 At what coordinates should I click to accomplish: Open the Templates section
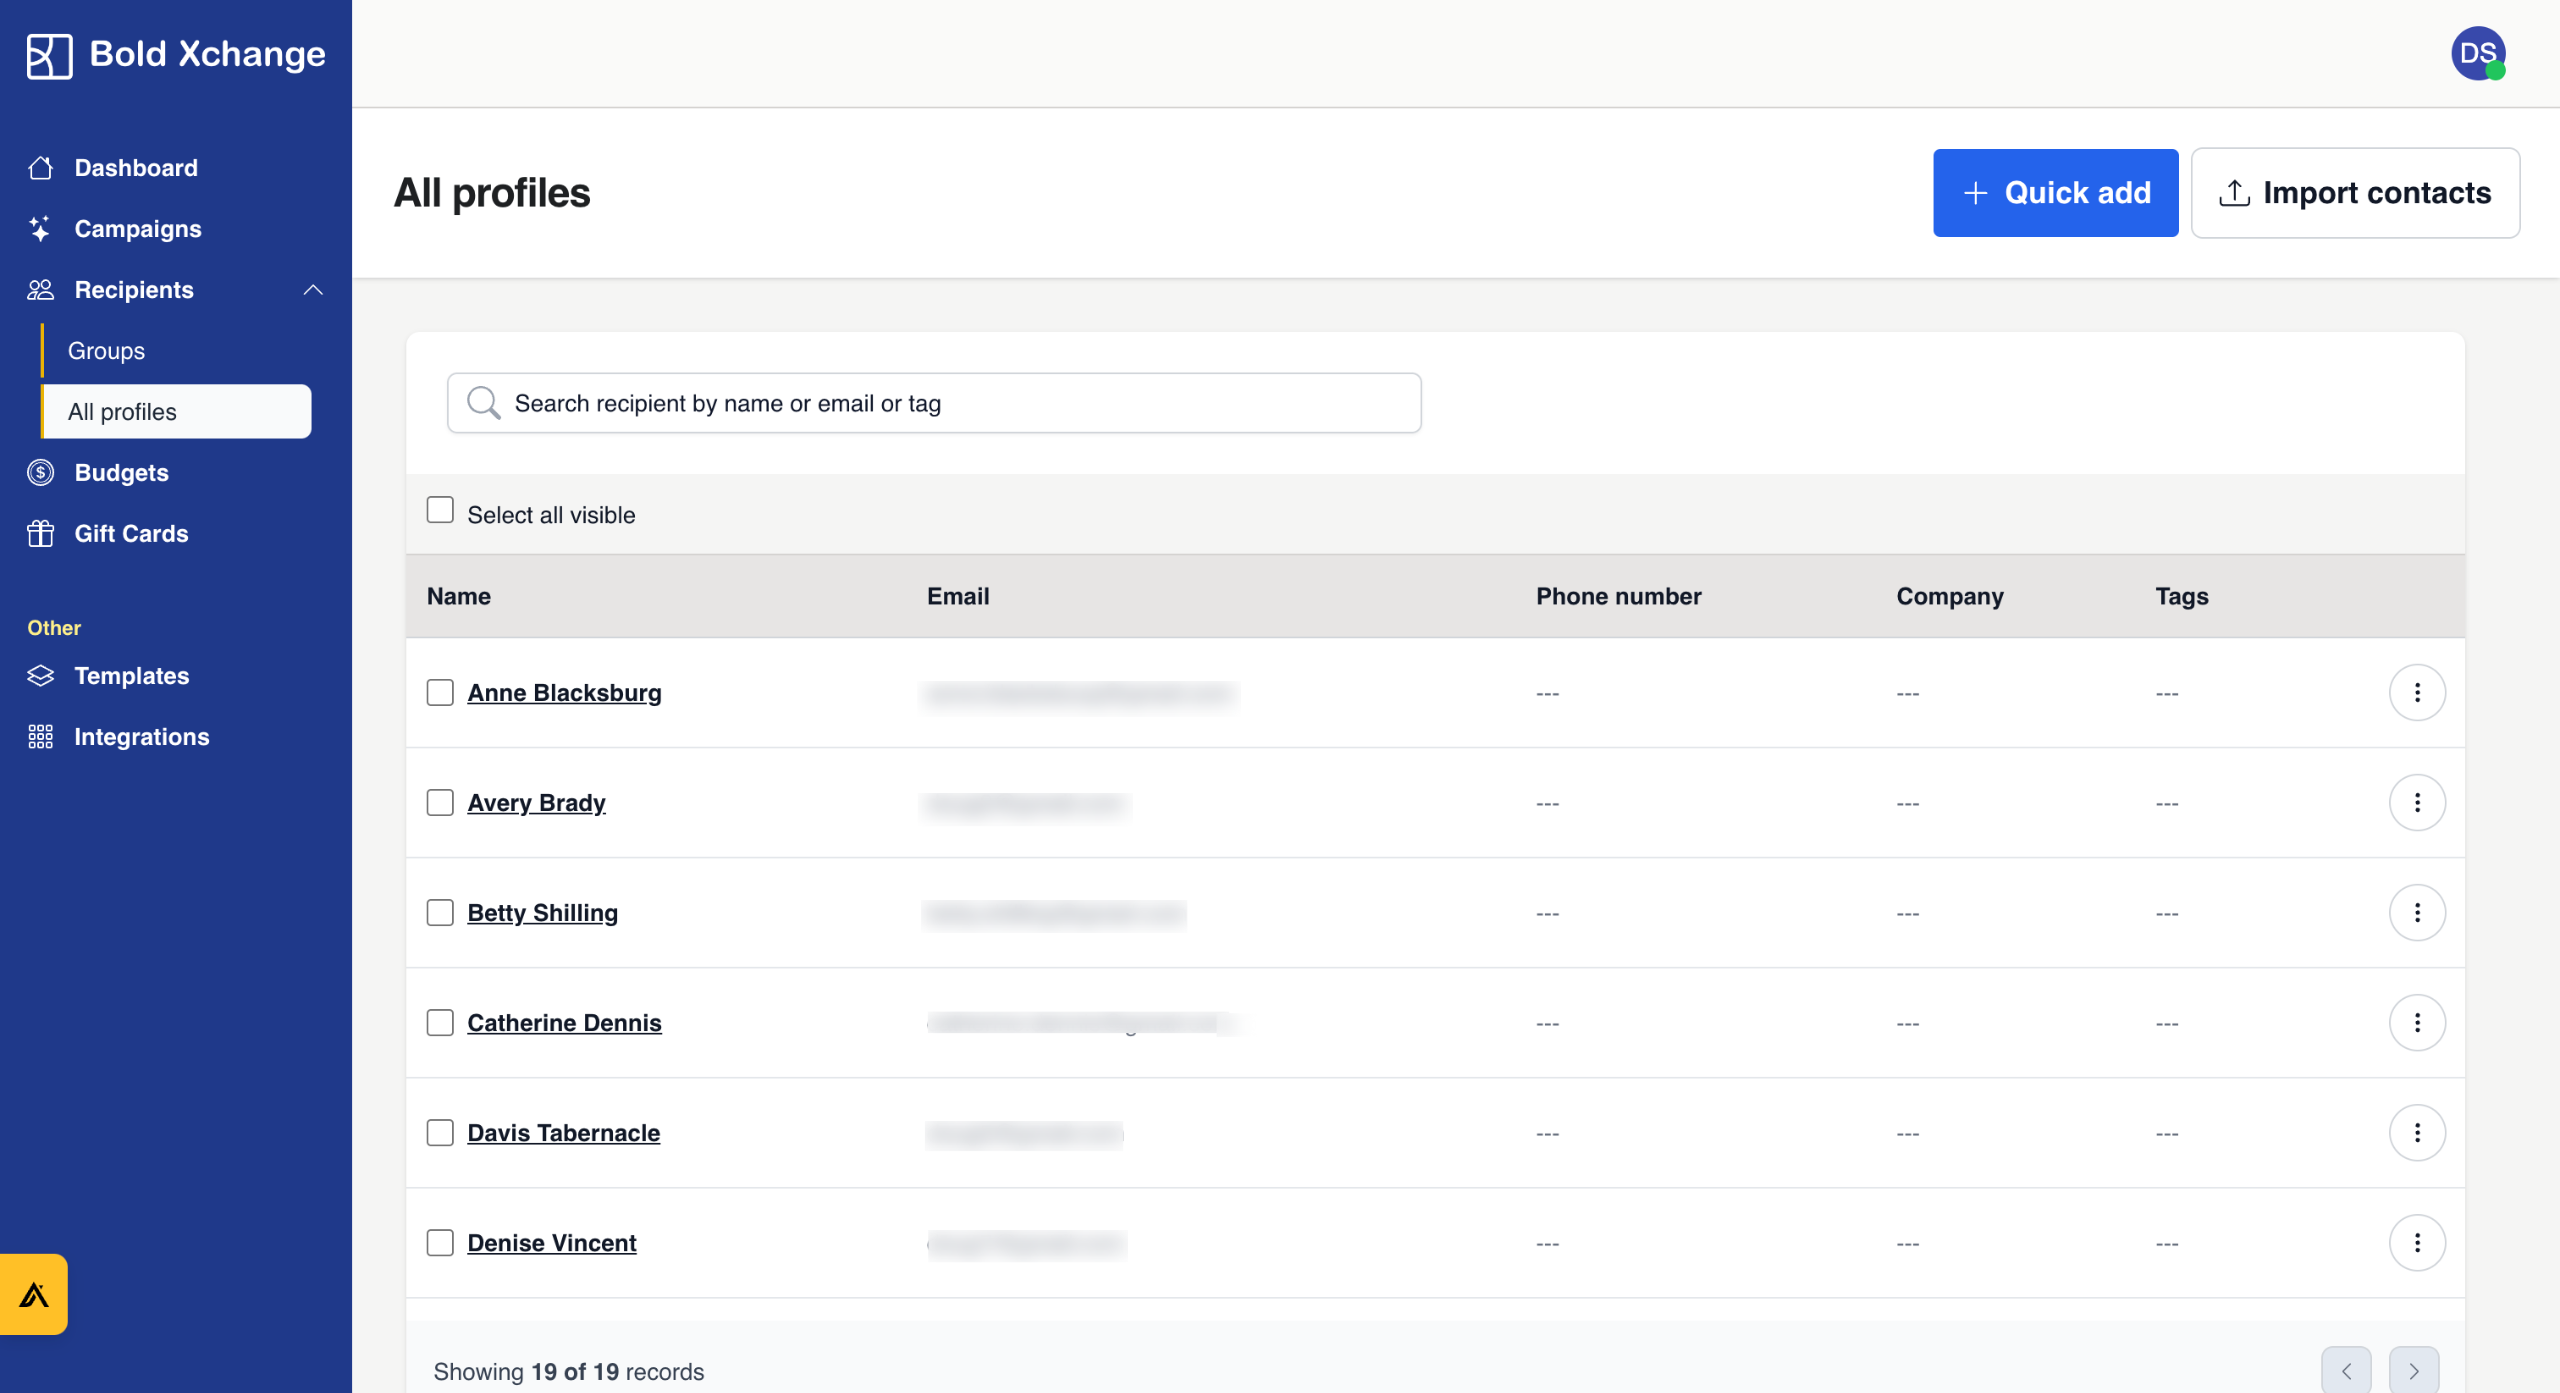[x=131, y=676]
